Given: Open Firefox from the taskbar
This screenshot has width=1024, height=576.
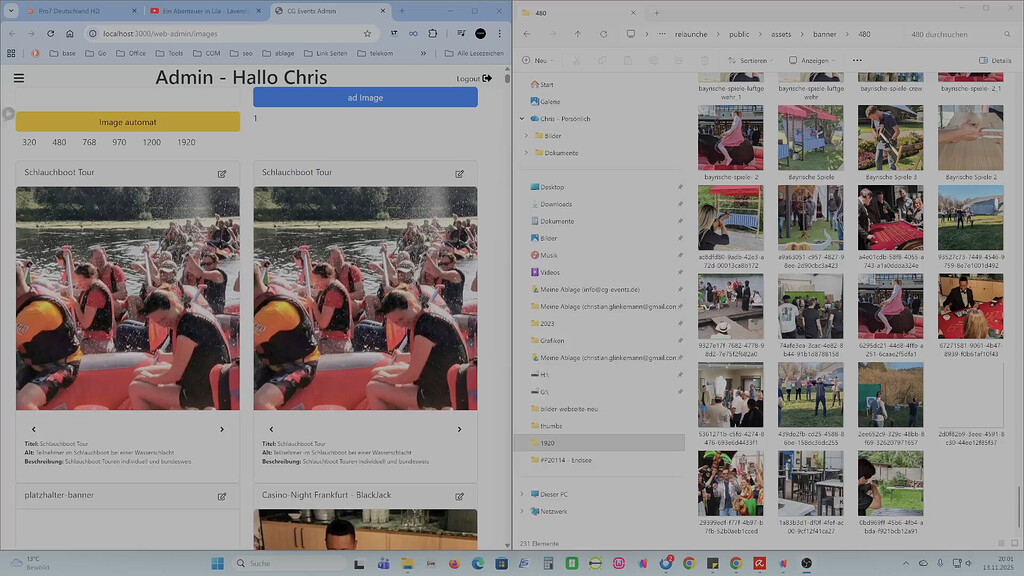Looking at the screenshot, I should (454, 563).
